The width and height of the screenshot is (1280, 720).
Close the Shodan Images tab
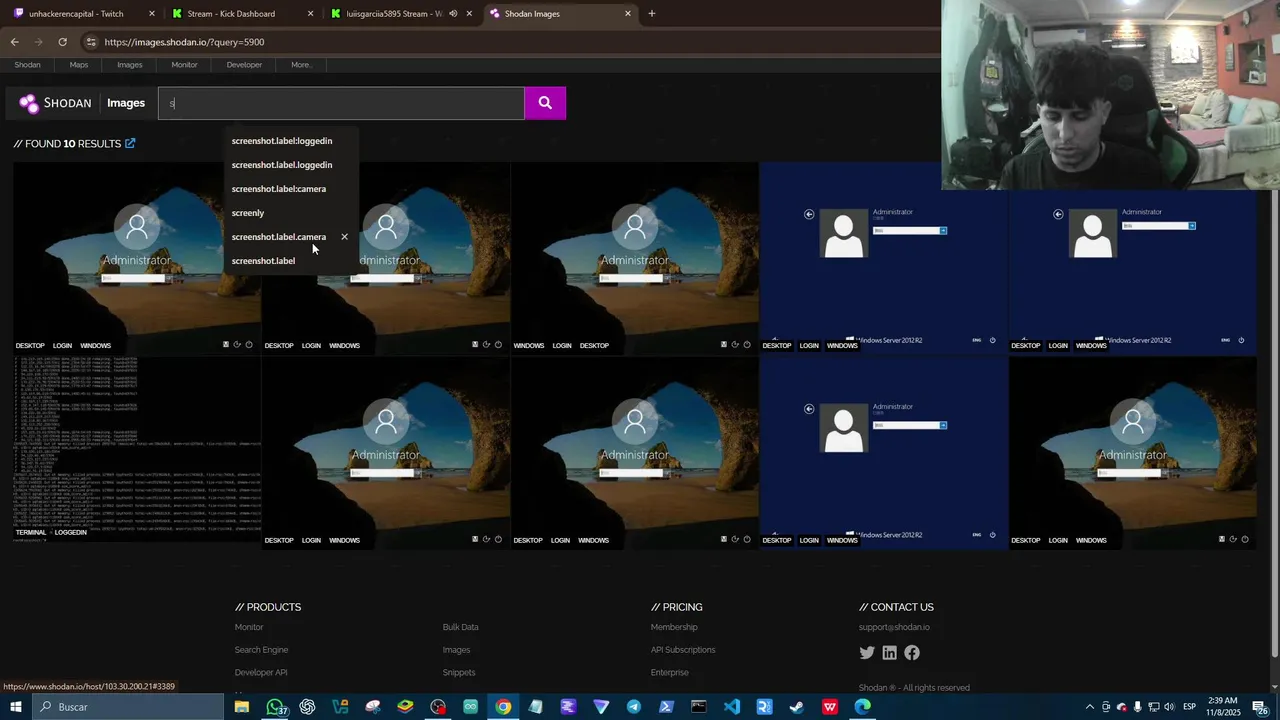click(628, 14)
